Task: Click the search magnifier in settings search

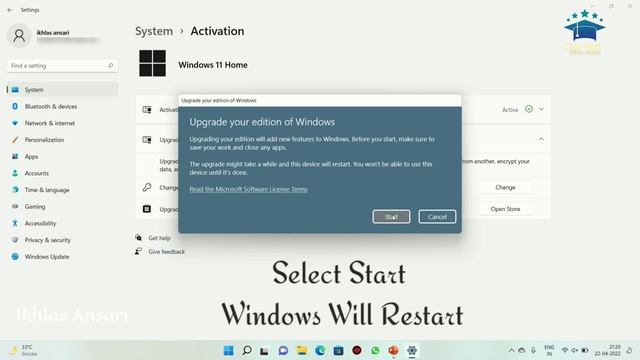Action: coord(110,66)
